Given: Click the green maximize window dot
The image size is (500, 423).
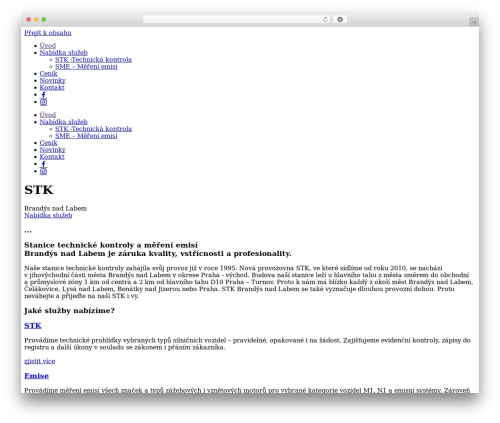Looking at the screenshot, I should click(44, 19).
